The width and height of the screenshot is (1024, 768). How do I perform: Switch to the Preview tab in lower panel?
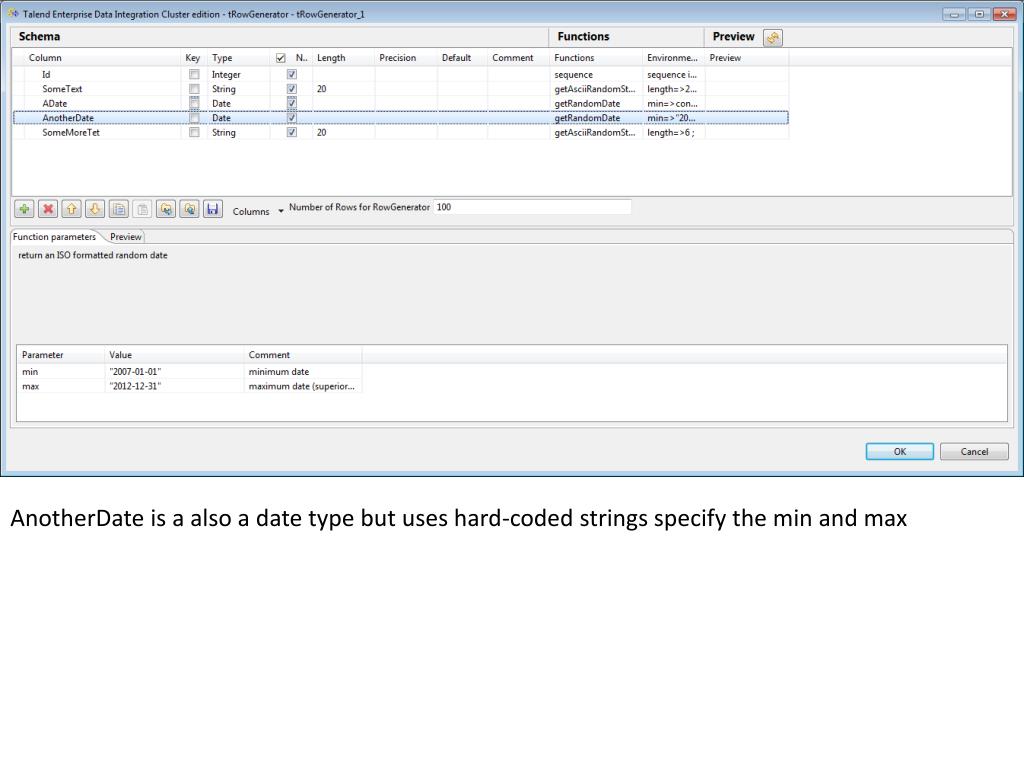tap(125, 236)
